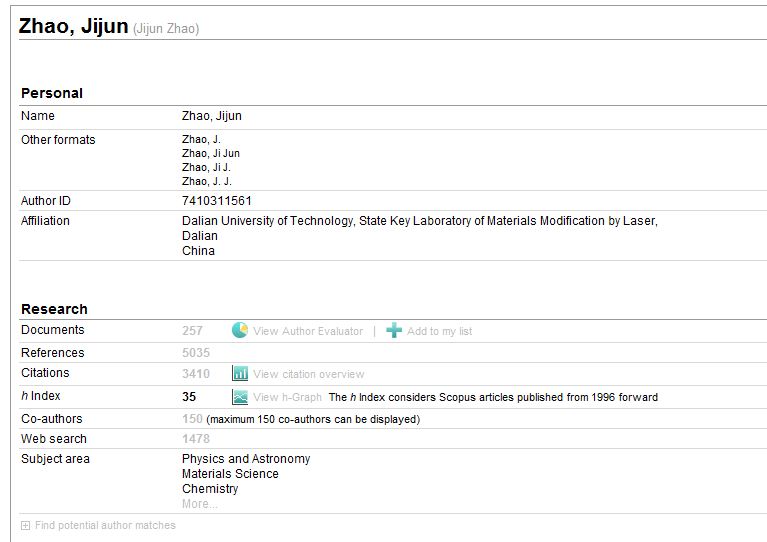Click the Add to my list link
Image resolution: width=767 pixels, height=542 pixels.
click(439, 331)
